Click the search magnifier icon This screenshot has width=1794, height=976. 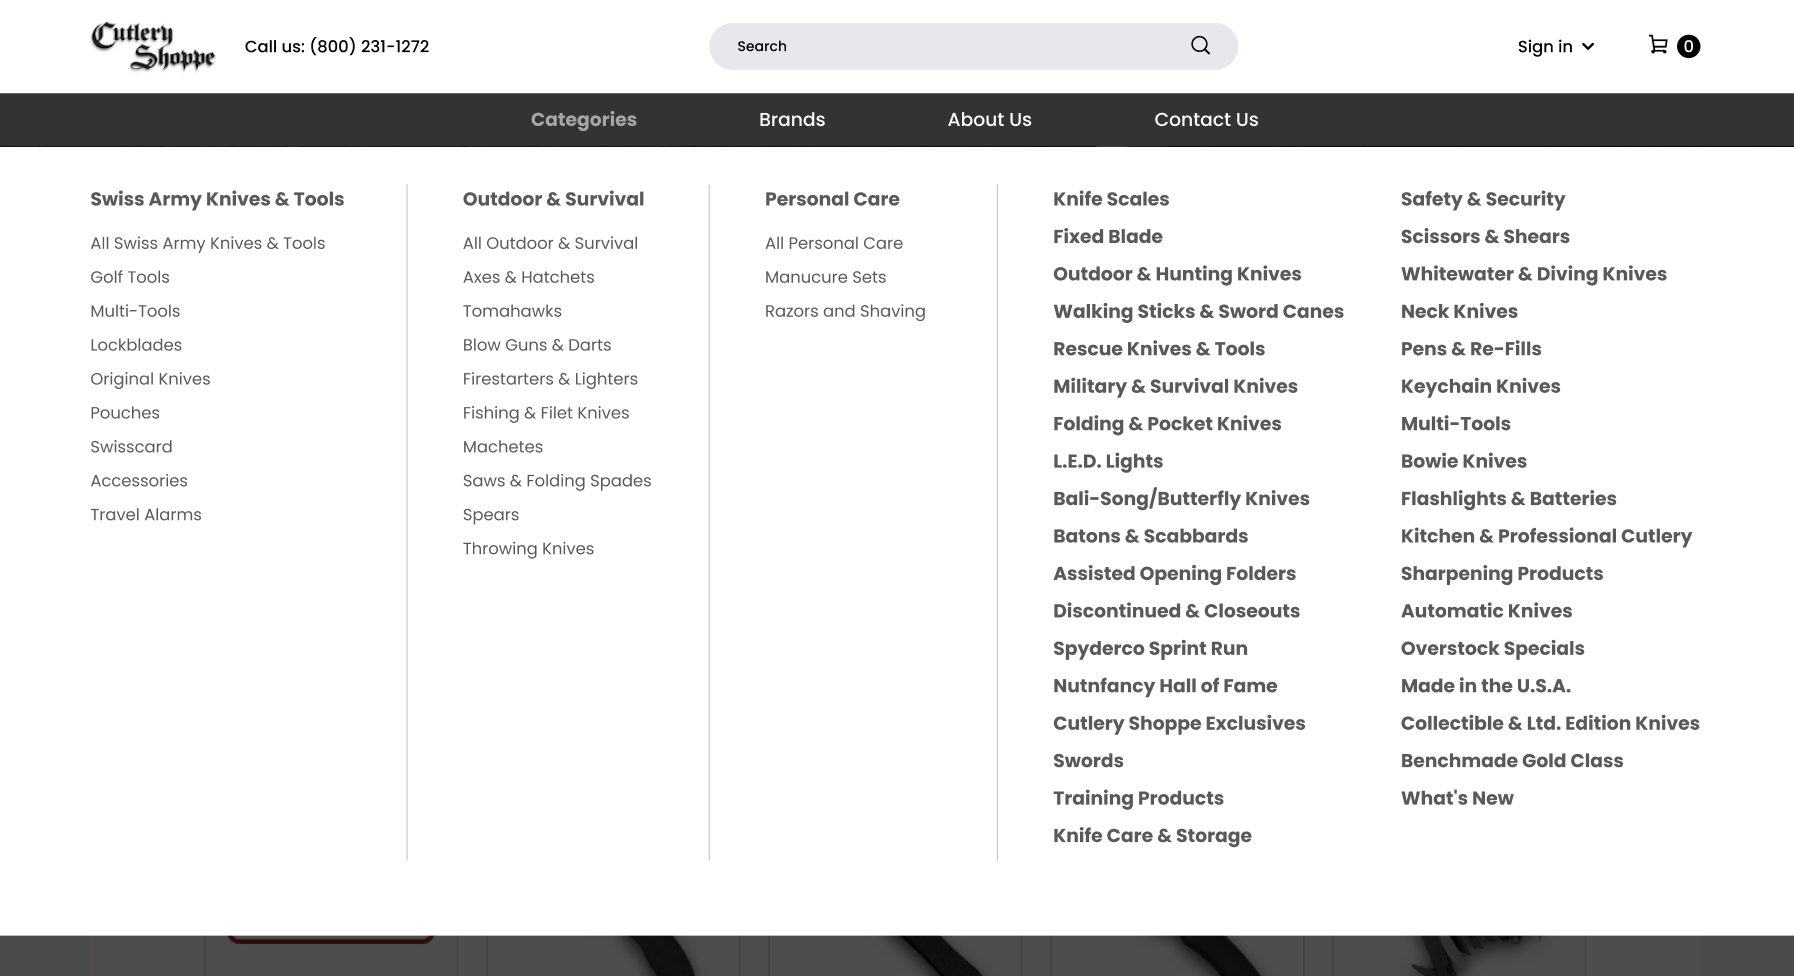[x=1200, y=46]
